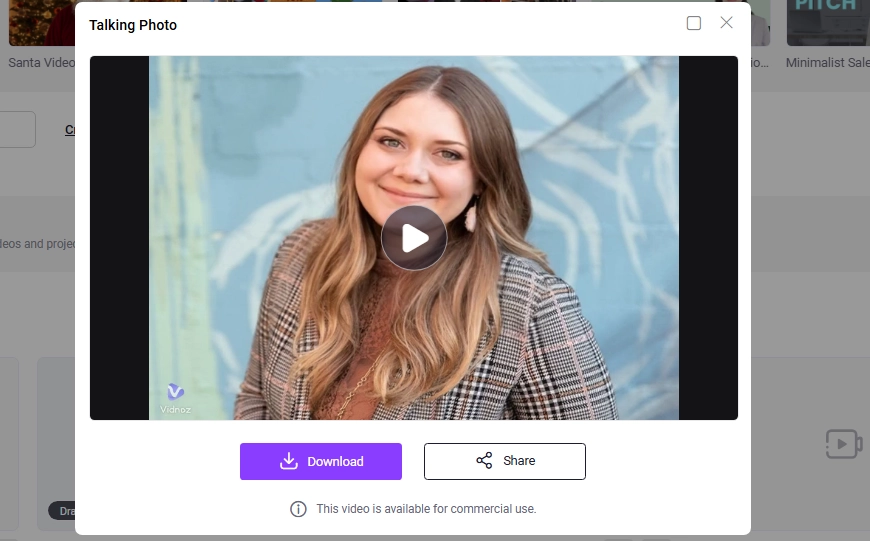Viewport: 870px width, 541px height.
Task: Click the video camera icon behind dialog
Action: pos(843,444)
